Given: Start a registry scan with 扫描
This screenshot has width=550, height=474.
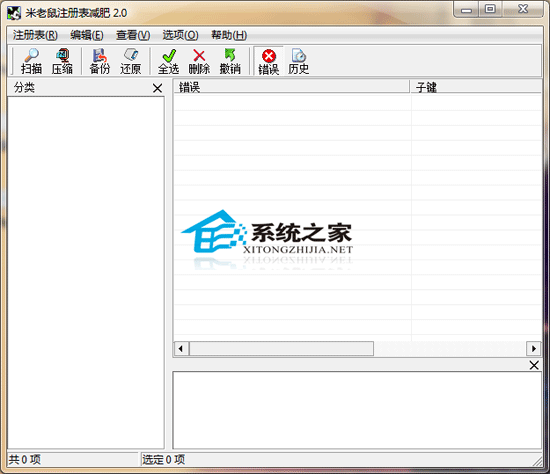Looking at the screenshot, I should 31,61.
